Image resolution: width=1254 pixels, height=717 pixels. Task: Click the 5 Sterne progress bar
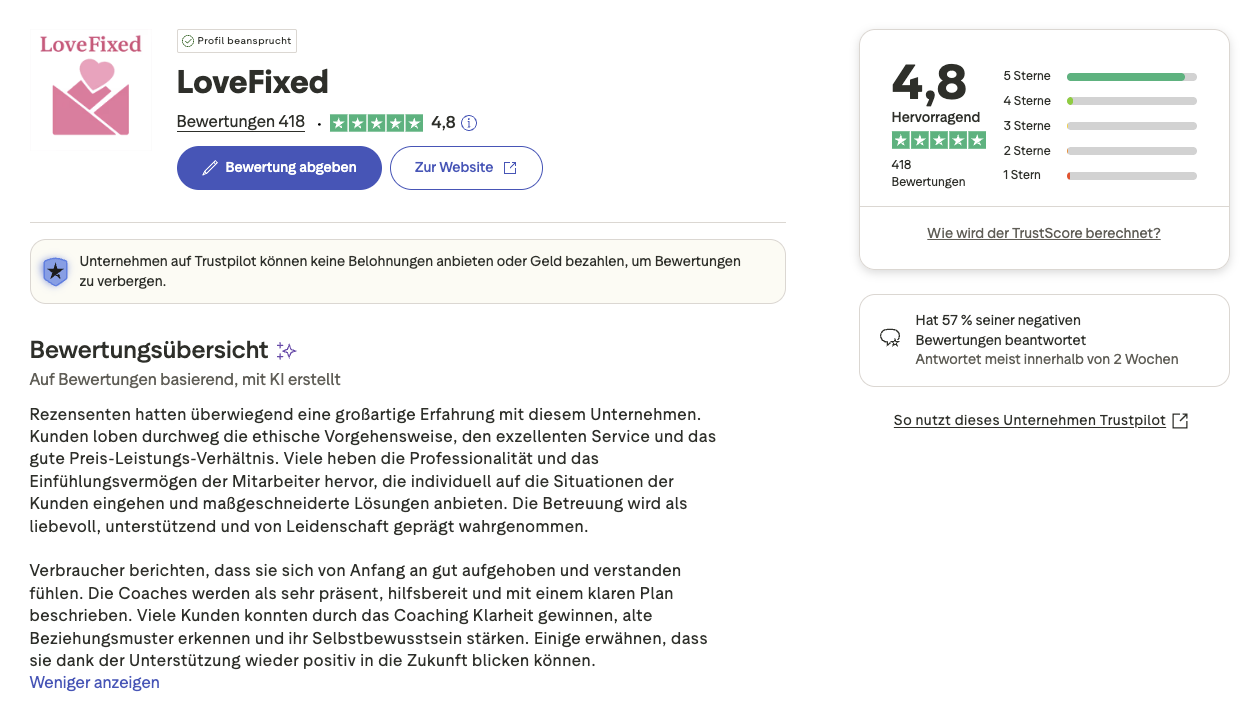point(1131,76)
